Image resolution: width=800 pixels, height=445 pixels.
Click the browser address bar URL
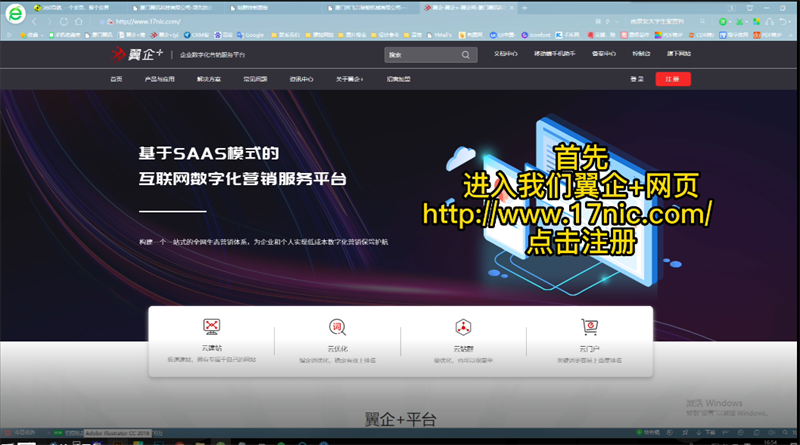[148, 21]
